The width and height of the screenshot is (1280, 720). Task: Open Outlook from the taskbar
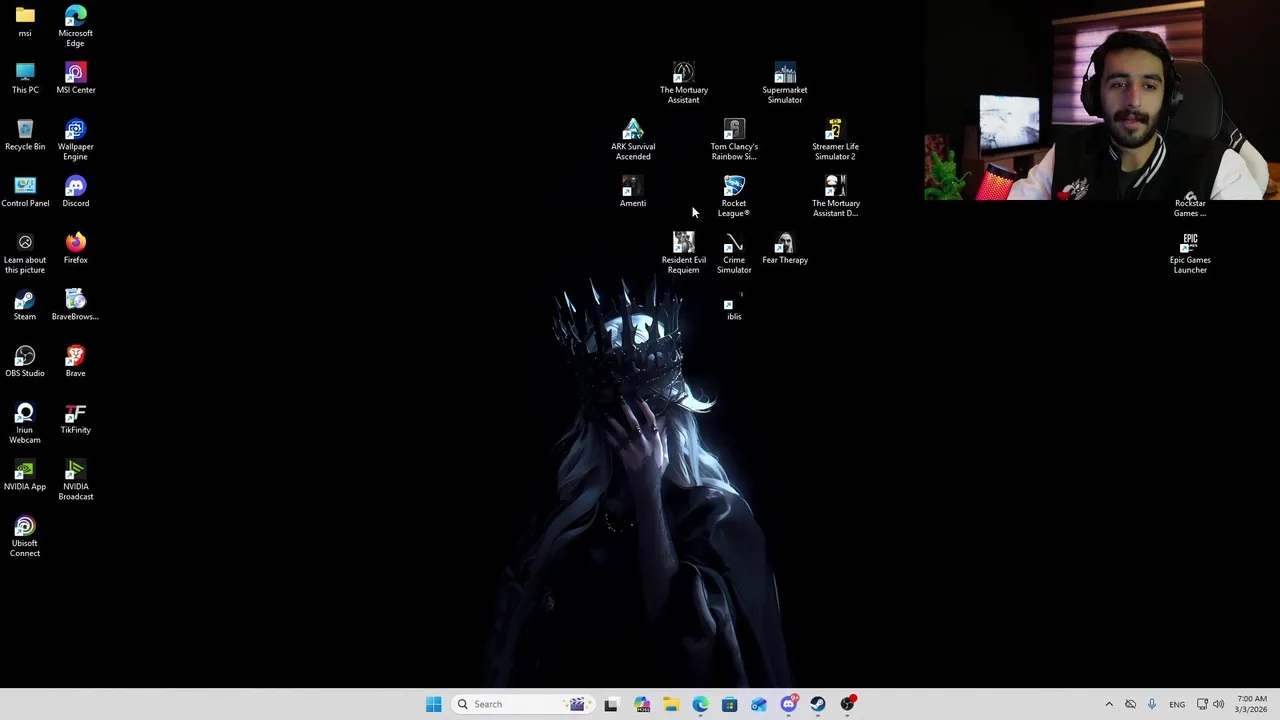point(759,704)
